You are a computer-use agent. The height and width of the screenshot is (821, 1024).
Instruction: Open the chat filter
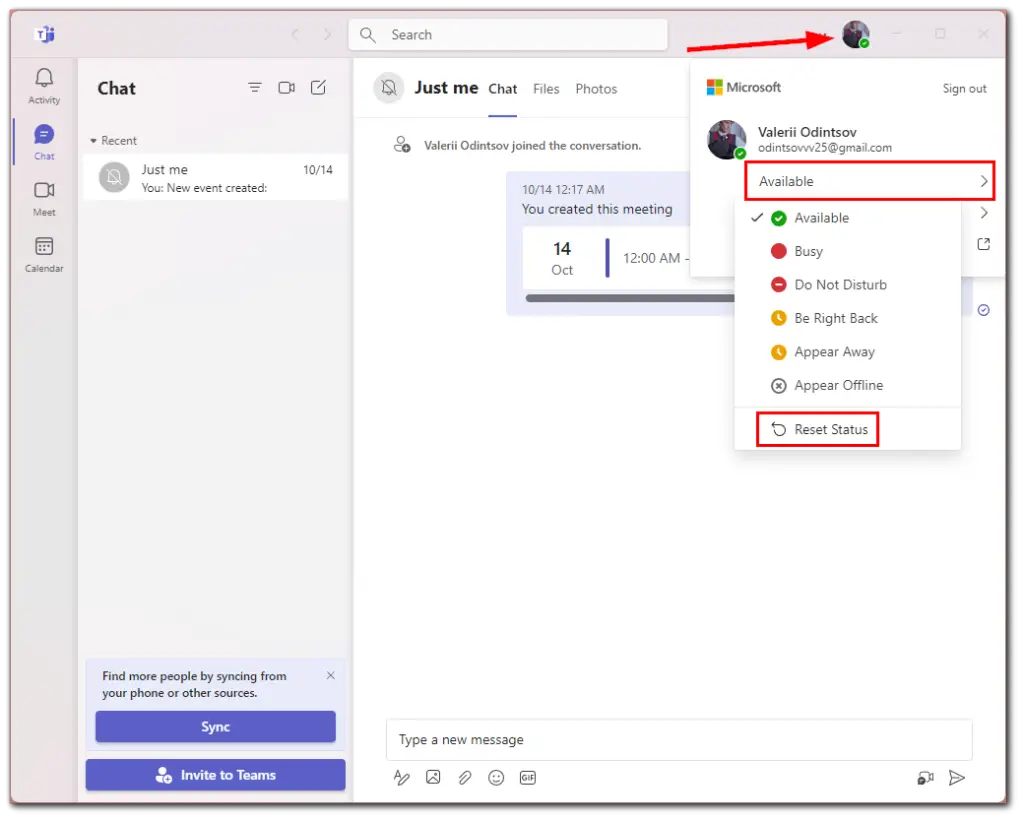[x=255, y=88]
